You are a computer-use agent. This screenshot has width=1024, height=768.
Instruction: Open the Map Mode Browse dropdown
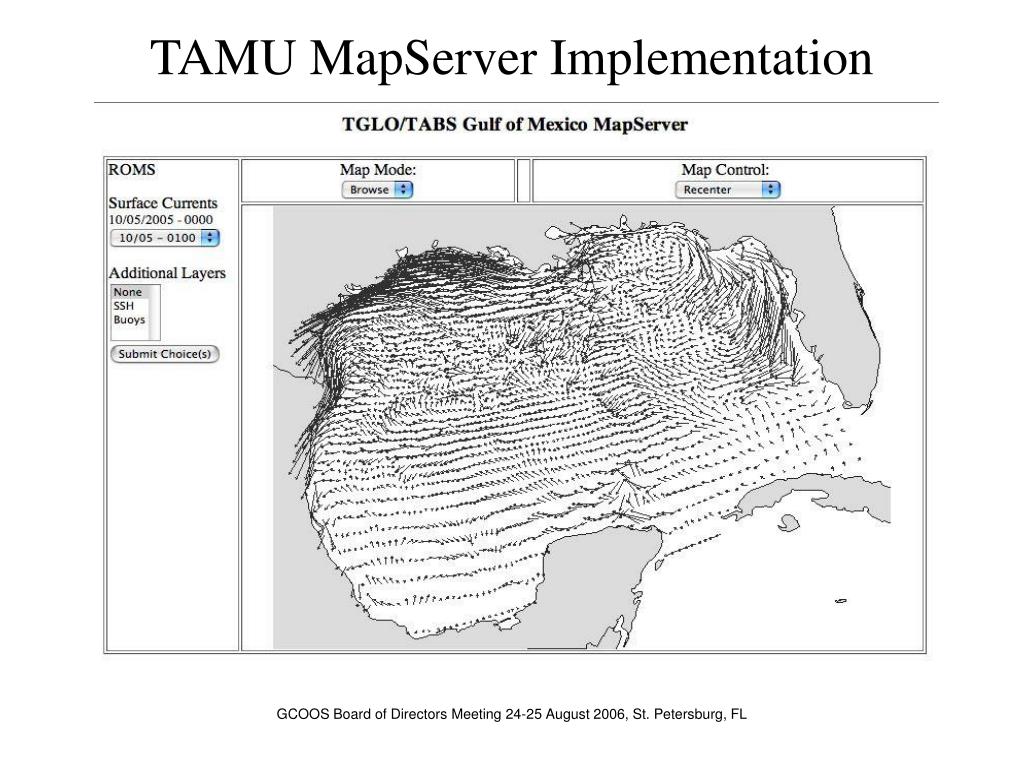click(x=377, y=189)
